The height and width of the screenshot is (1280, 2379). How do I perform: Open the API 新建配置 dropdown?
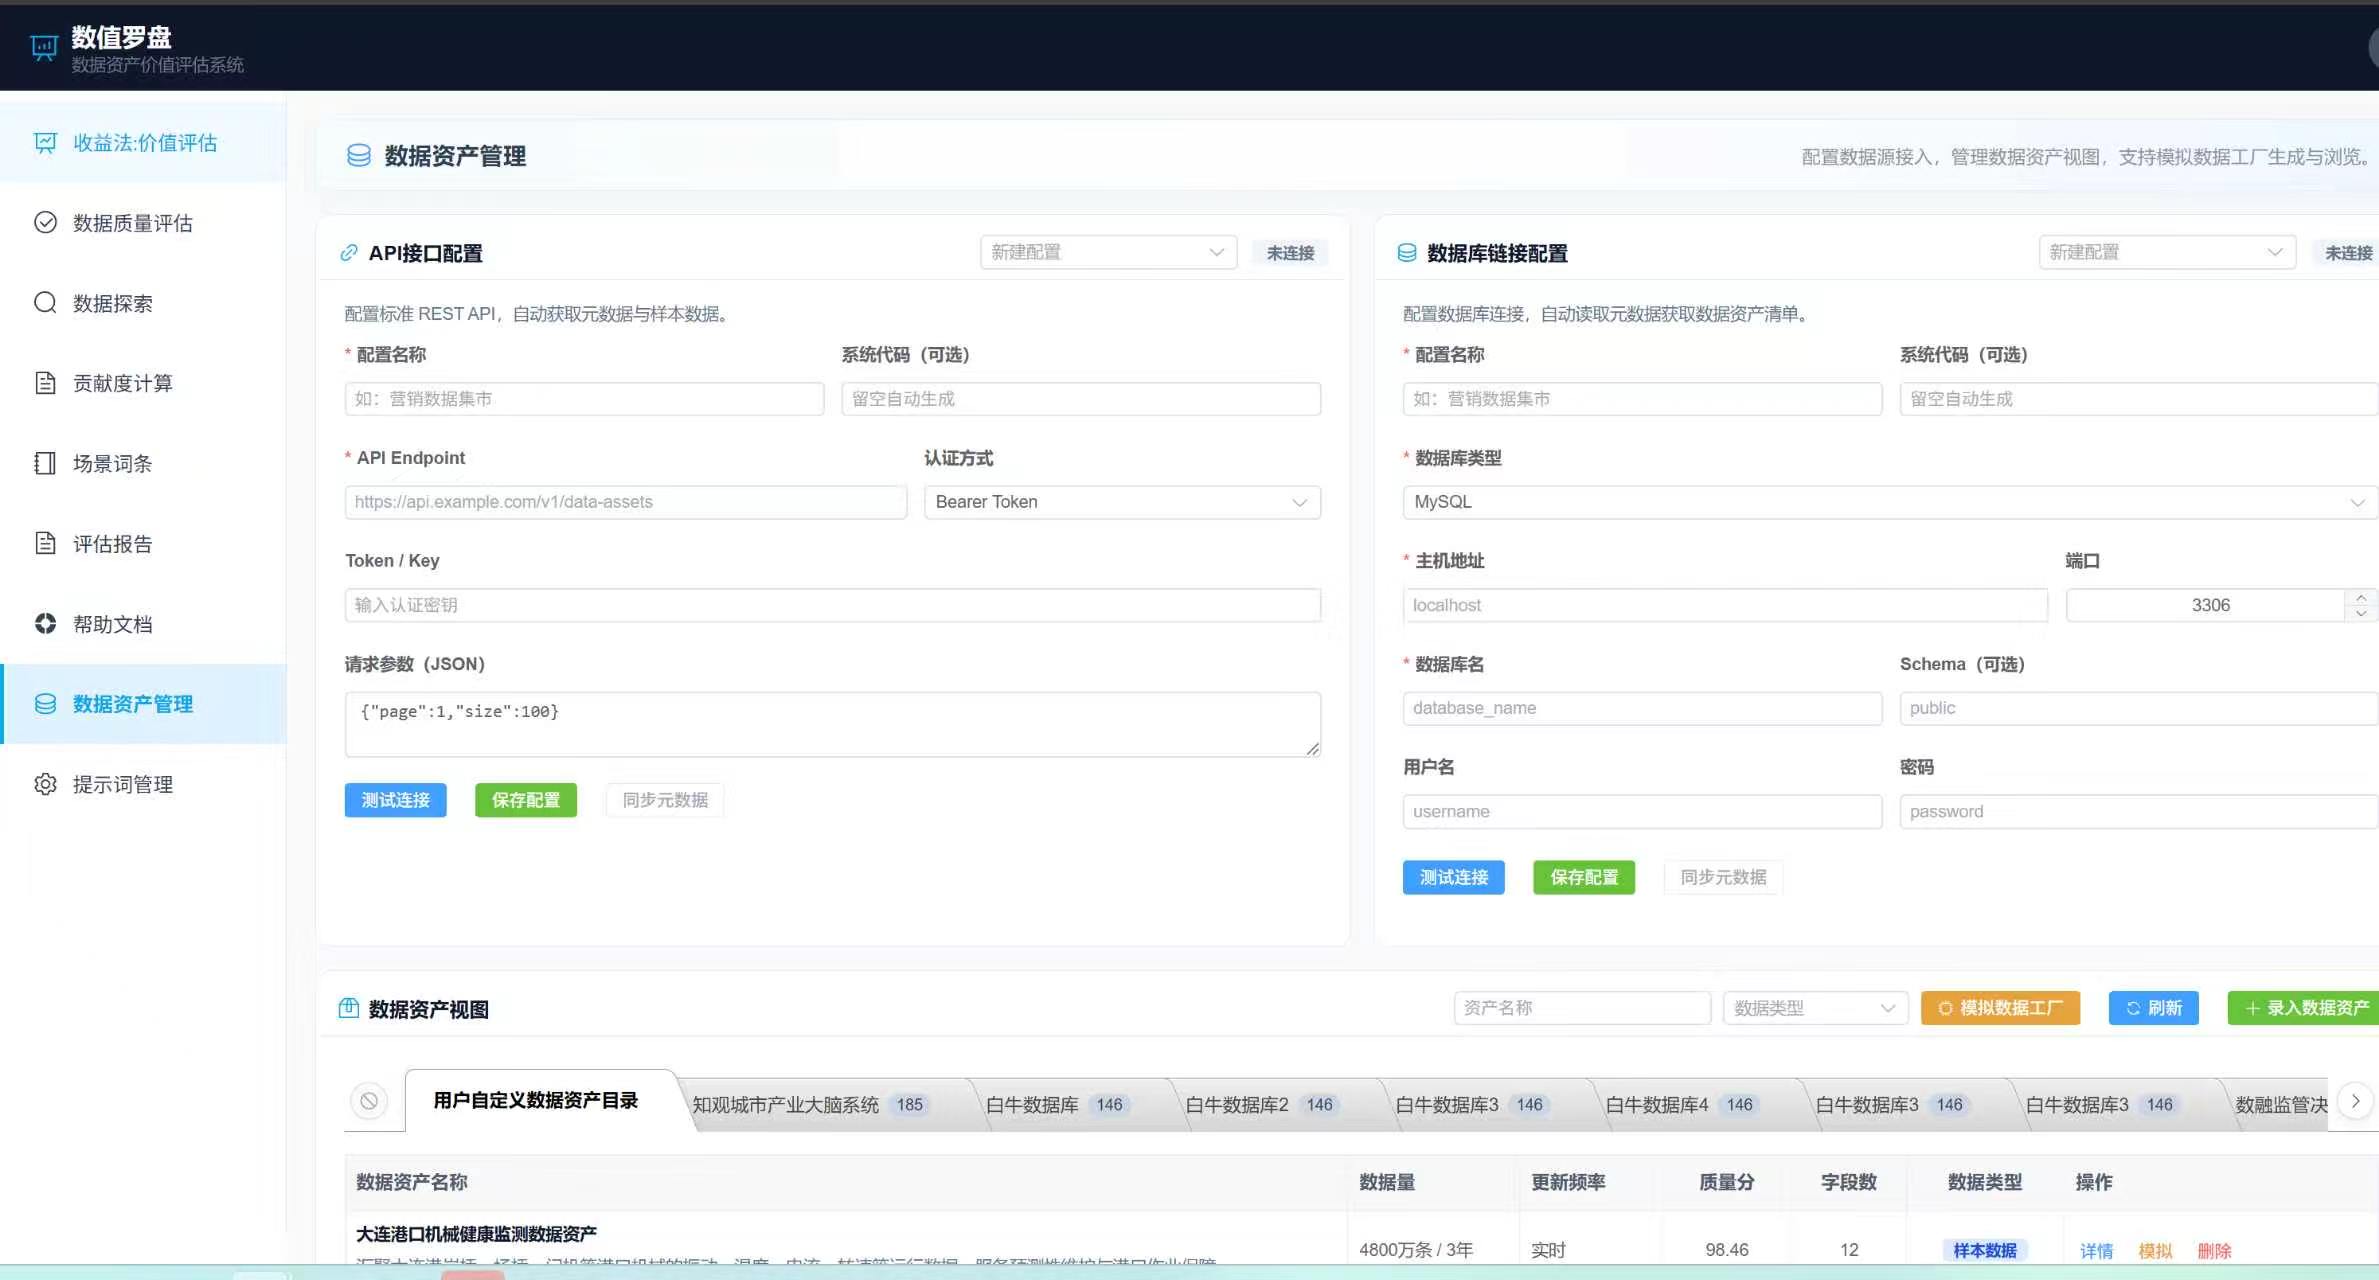click(1108, 252)
